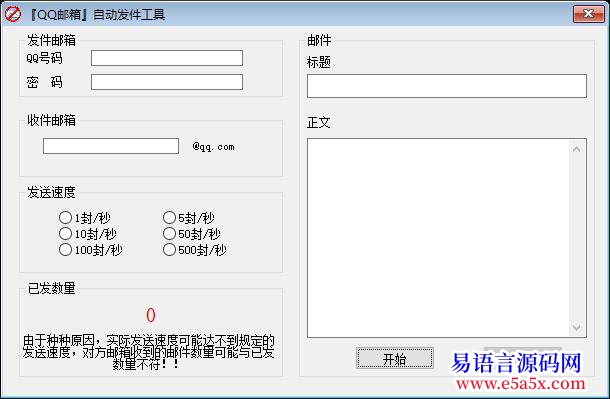The height and width of the screenshot is (399, 610).
Task: Click the 正文 label
Action: tap(319, 123)
